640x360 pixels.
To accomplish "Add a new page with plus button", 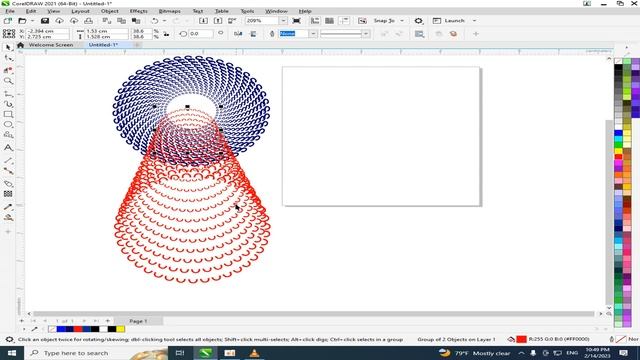I will pos(108,321).
